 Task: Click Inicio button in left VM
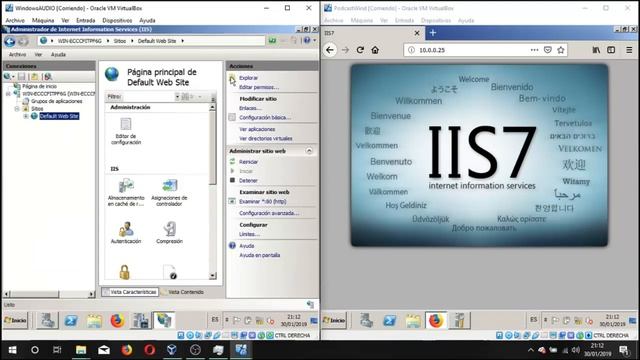coord(16,320)
